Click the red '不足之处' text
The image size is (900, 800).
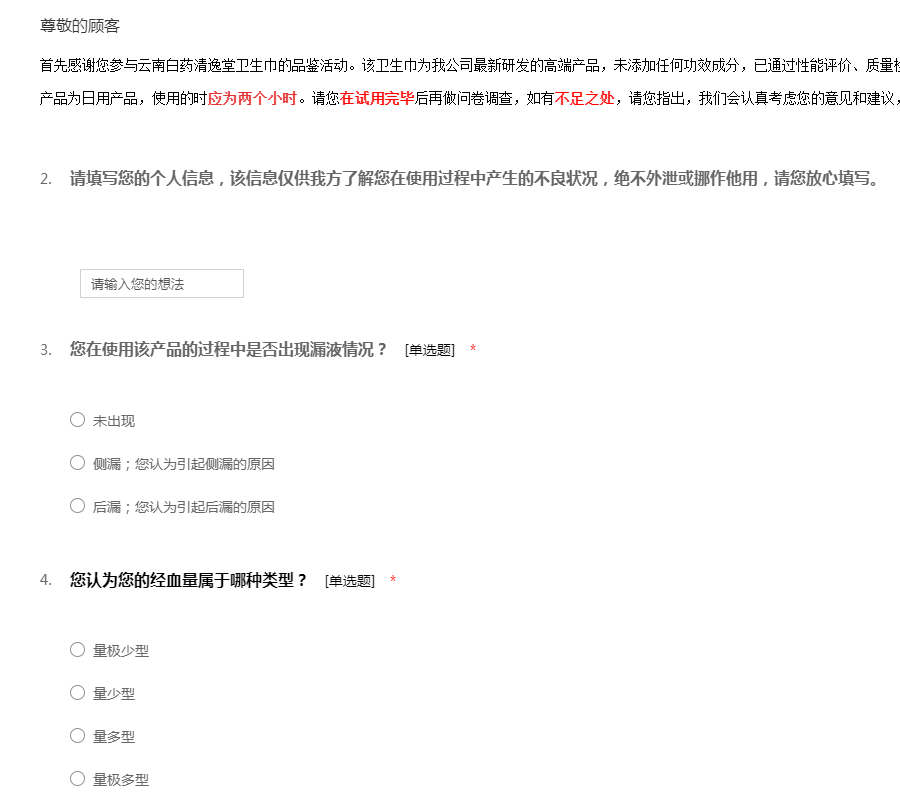click(x=584, y=99)
